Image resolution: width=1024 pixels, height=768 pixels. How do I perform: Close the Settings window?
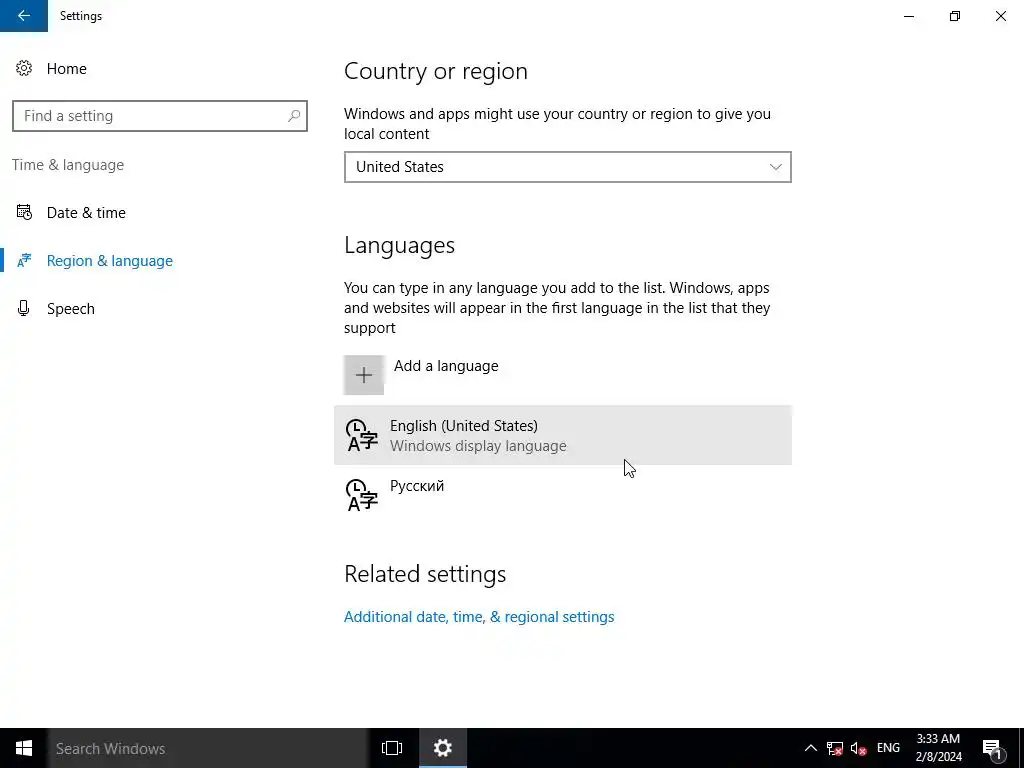(x=1000, y=16)
